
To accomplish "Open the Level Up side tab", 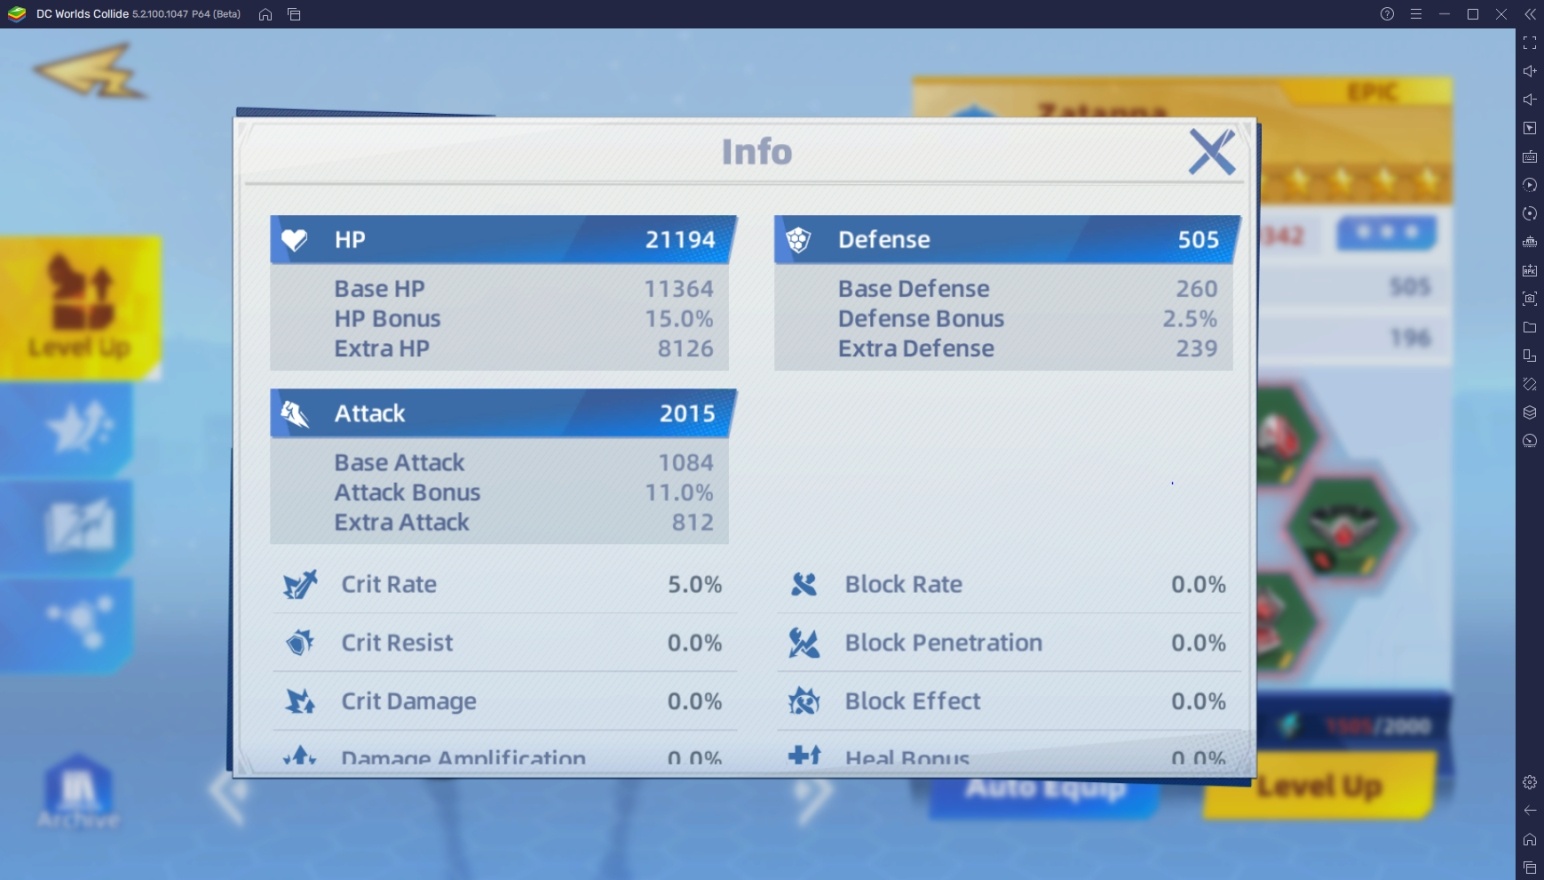I will pos(80,307).
